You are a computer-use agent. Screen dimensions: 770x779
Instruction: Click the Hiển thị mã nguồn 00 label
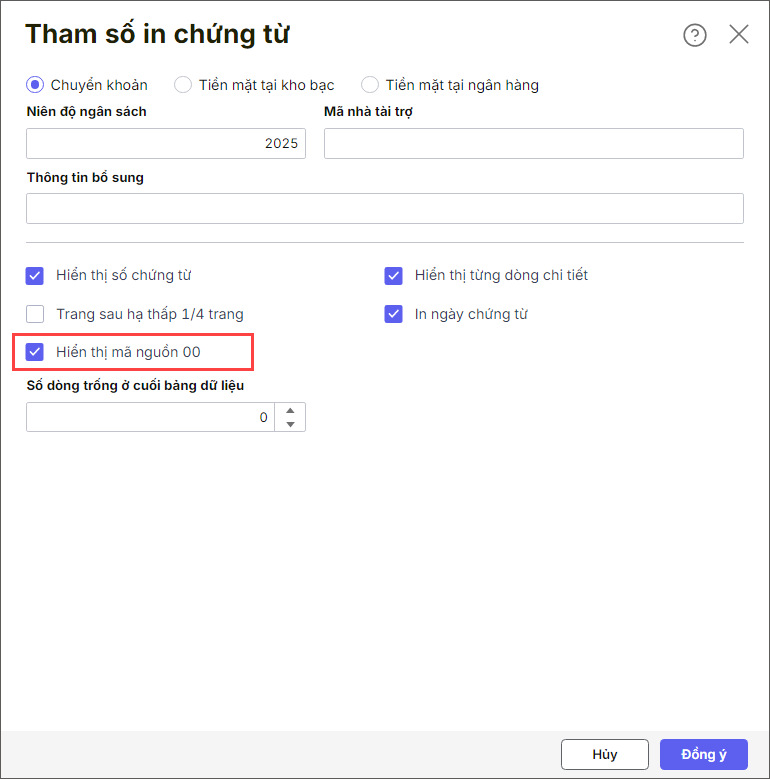[x=128, y=352]
